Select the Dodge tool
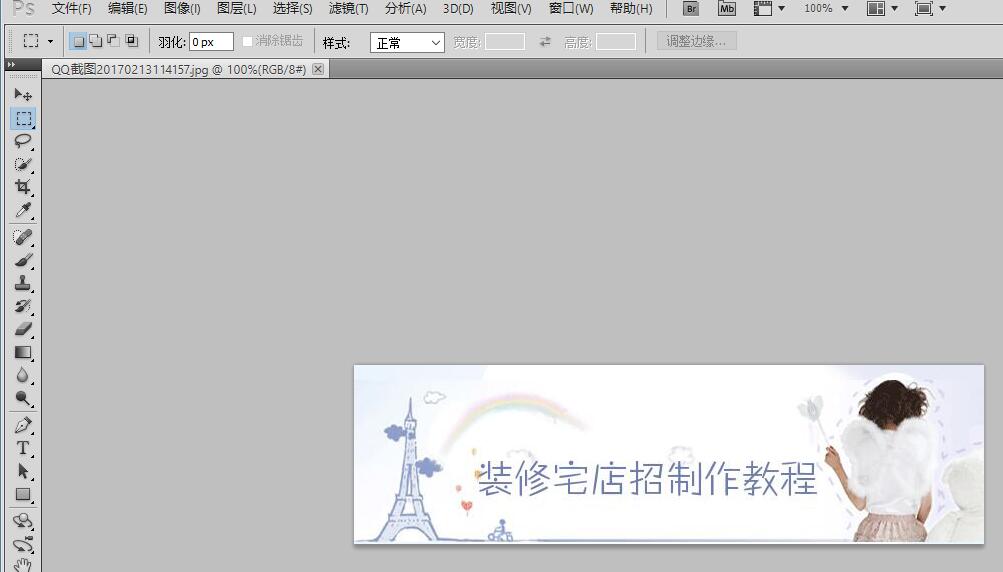The width and height of the screenshot is (1003, 572). coord(23,399)
